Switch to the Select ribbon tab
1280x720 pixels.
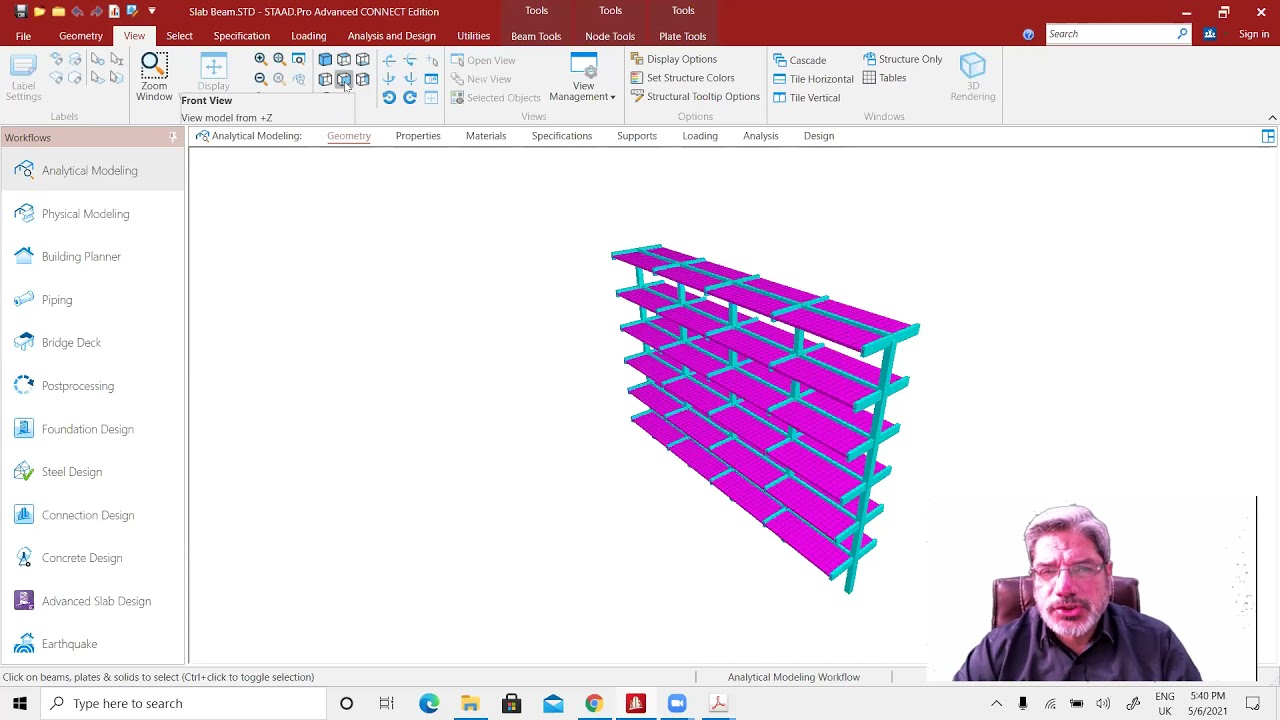click(180, 36)
